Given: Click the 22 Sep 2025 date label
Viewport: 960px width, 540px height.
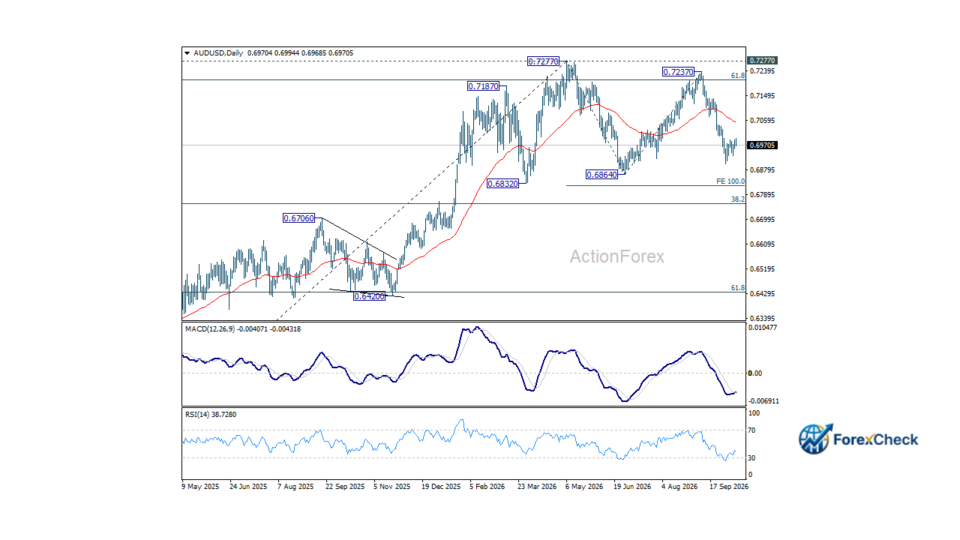Looking at the screenshot, I should pos(345,487).
